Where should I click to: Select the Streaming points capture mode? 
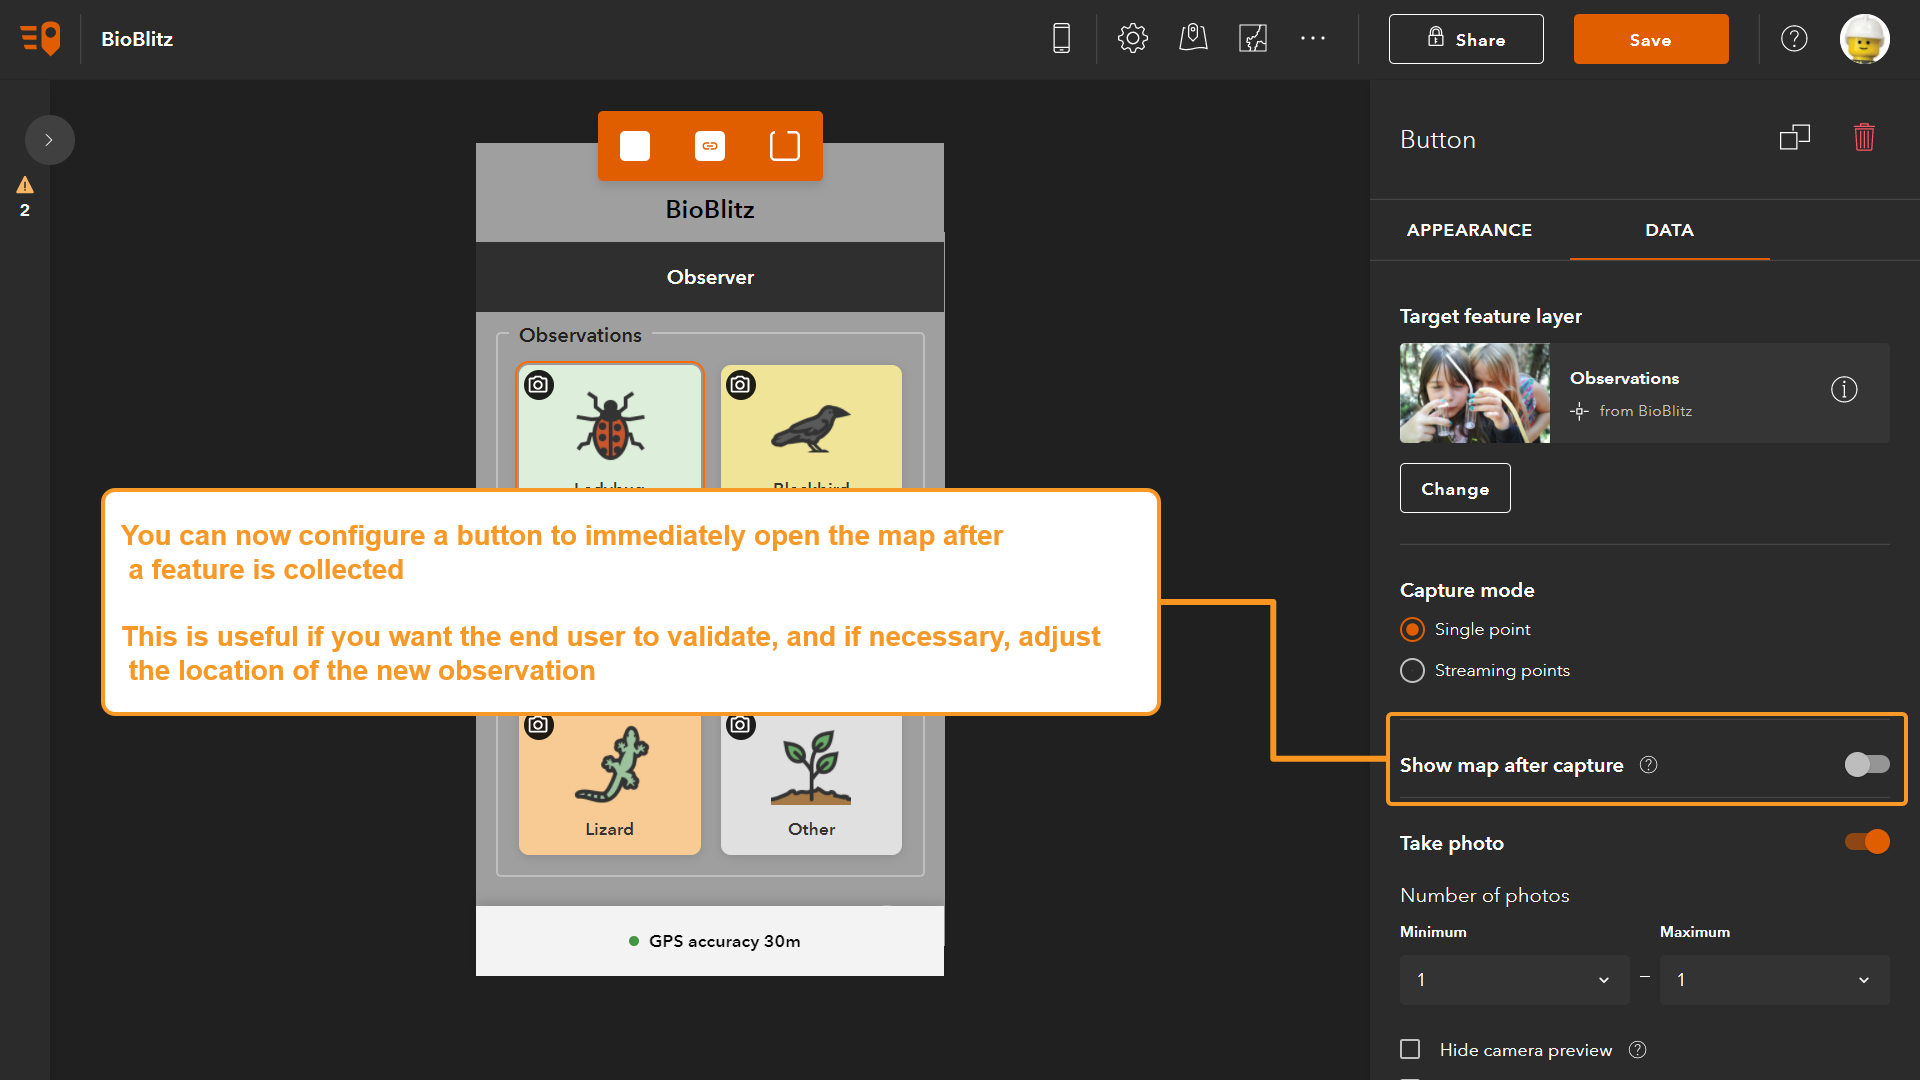(x=1411, y=670)
